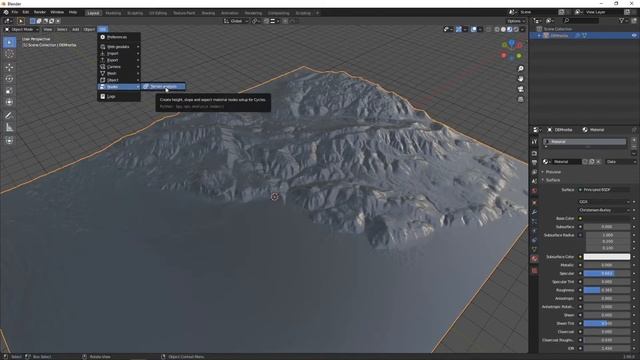This screenshot has width=640, height=360.
Task: Click the Material name field
Action: (566, 162)
